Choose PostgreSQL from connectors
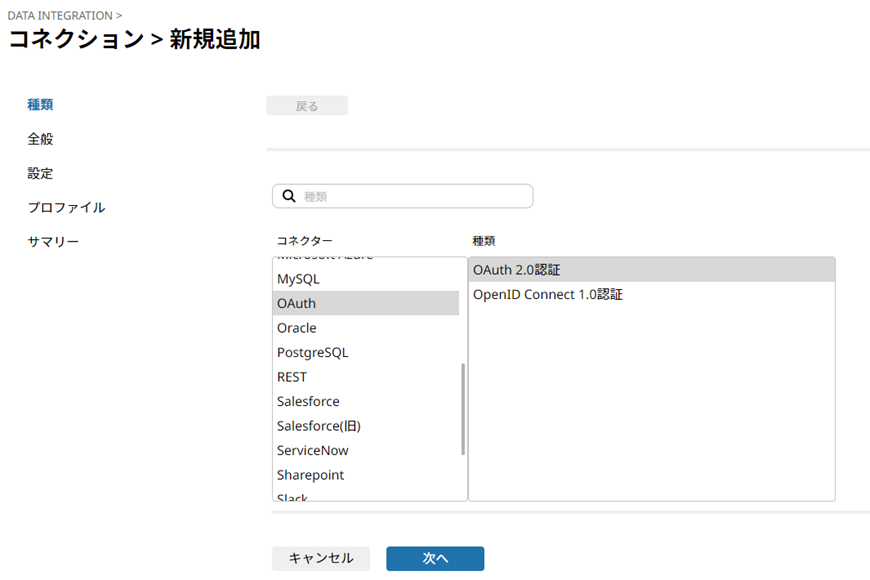 click(366, 352)
